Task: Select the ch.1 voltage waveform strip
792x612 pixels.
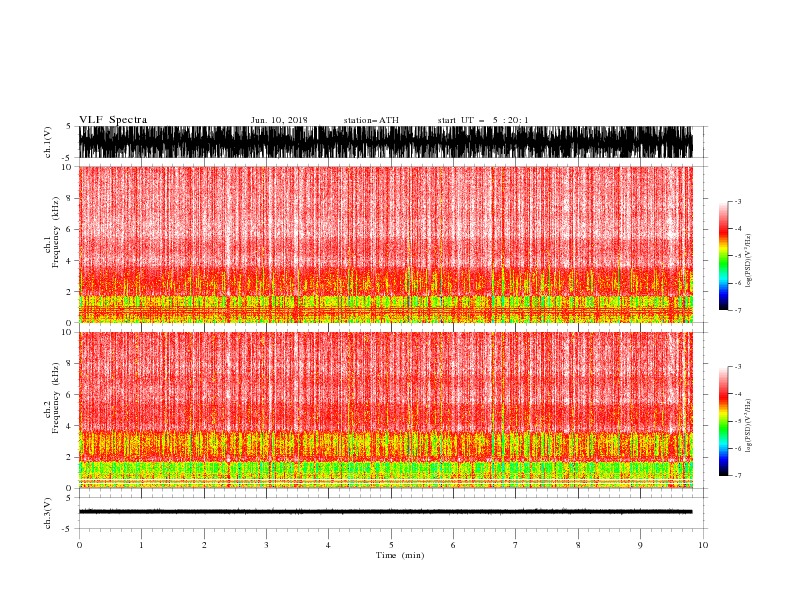Action: point(385,142)
